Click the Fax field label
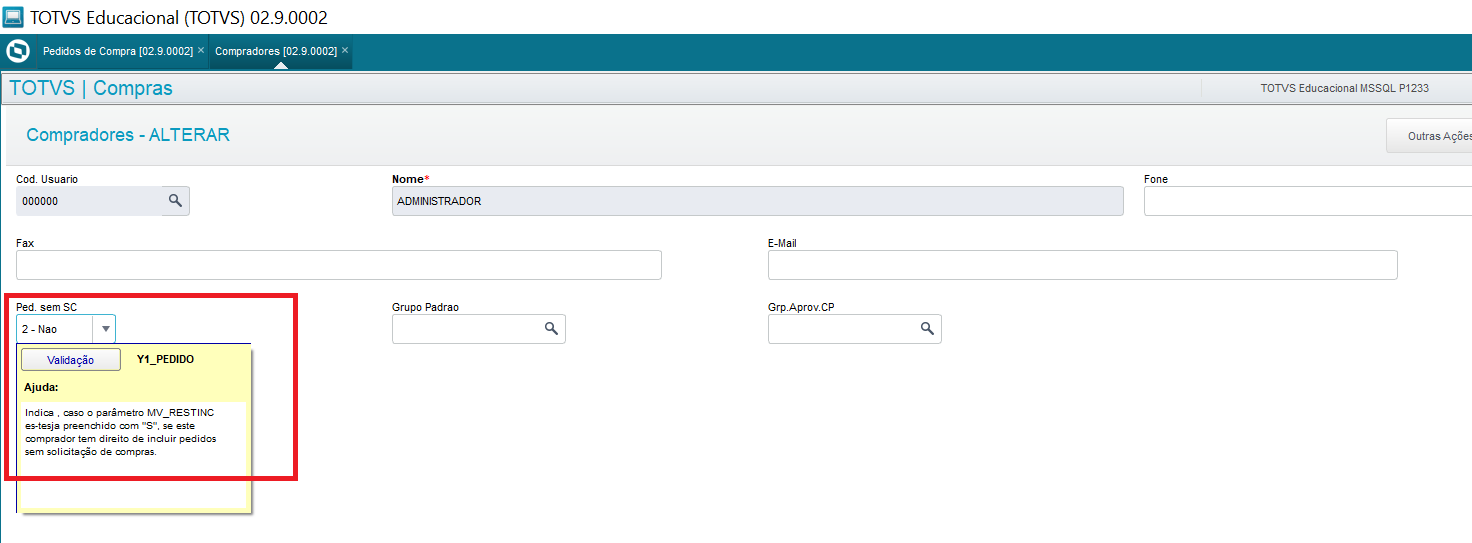Screen dimensions: 1472x543 click(x=25, y=243)
